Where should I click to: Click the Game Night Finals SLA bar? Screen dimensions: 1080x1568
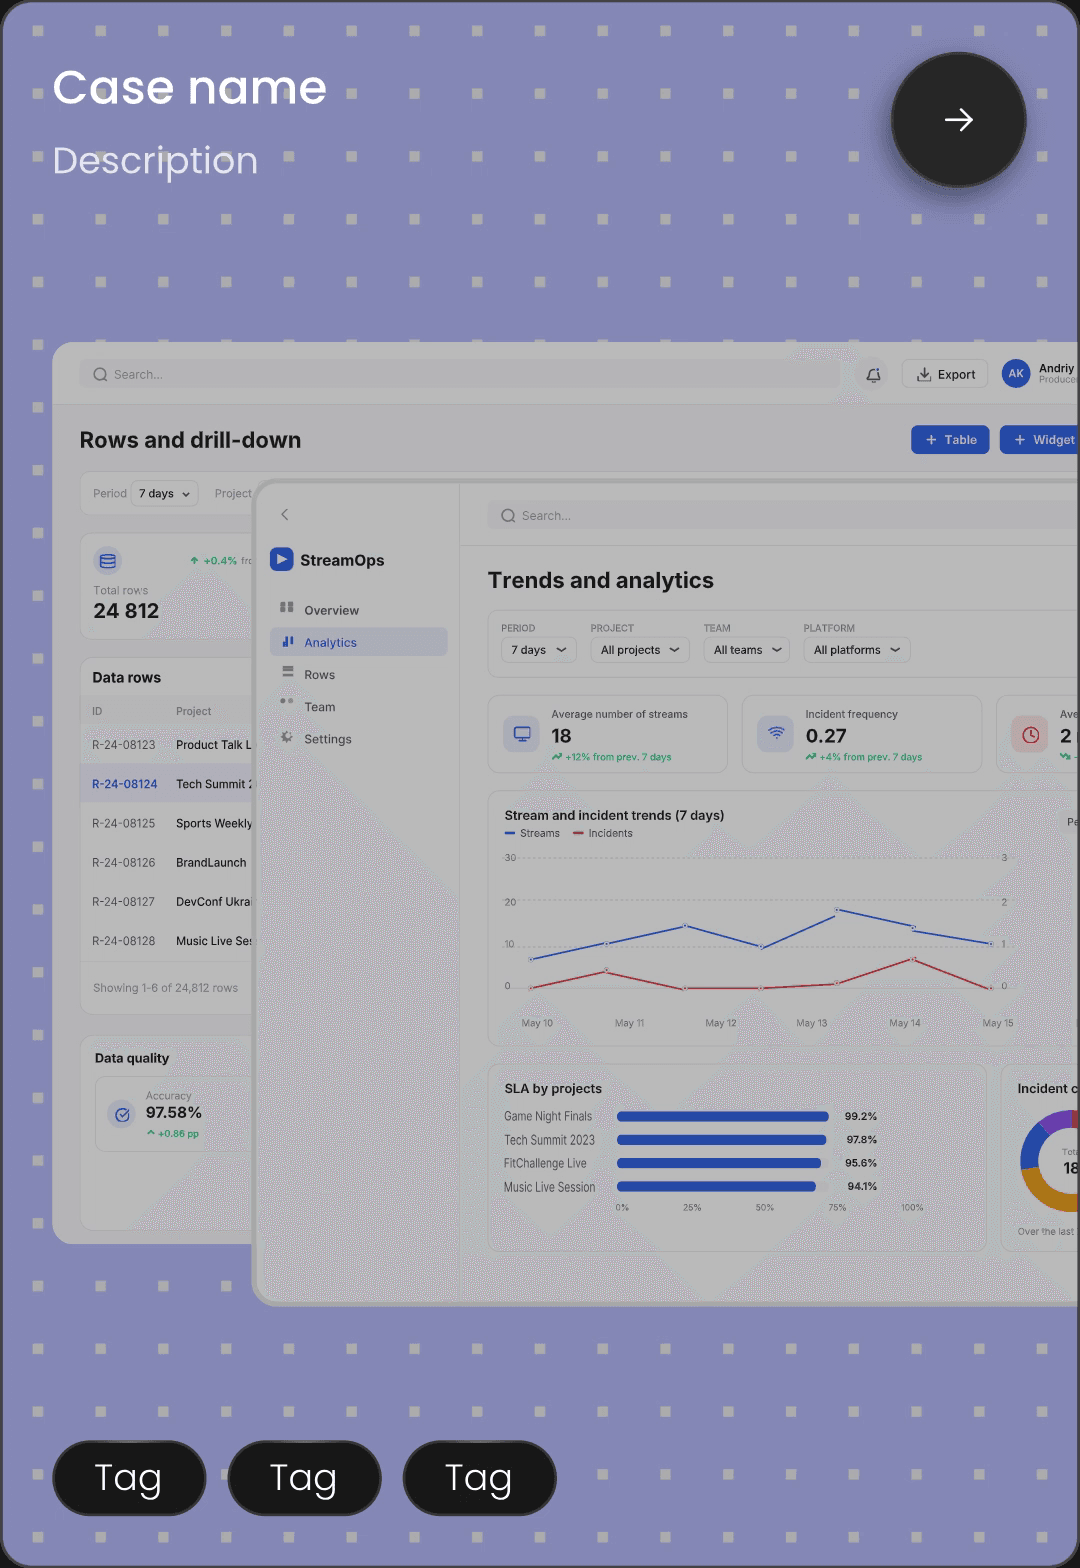pyautogui.click(x=723, y=1117)
